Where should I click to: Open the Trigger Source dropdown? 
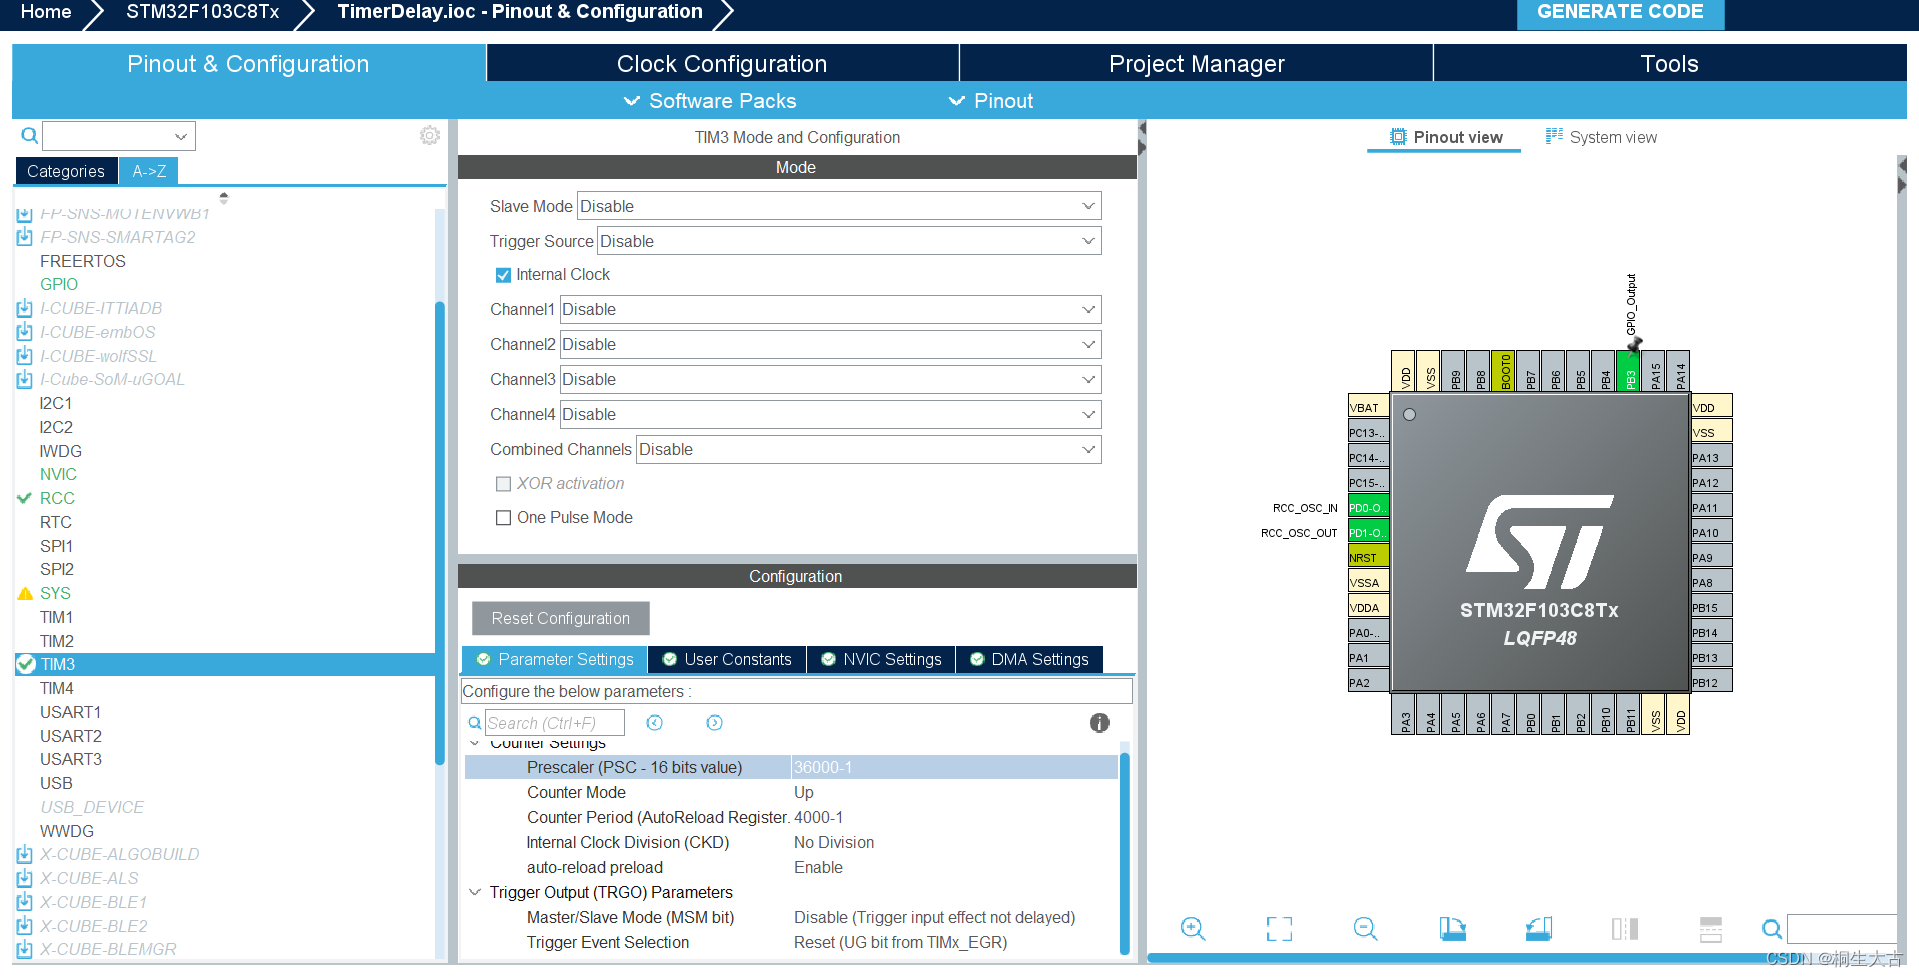coord(849,241)
